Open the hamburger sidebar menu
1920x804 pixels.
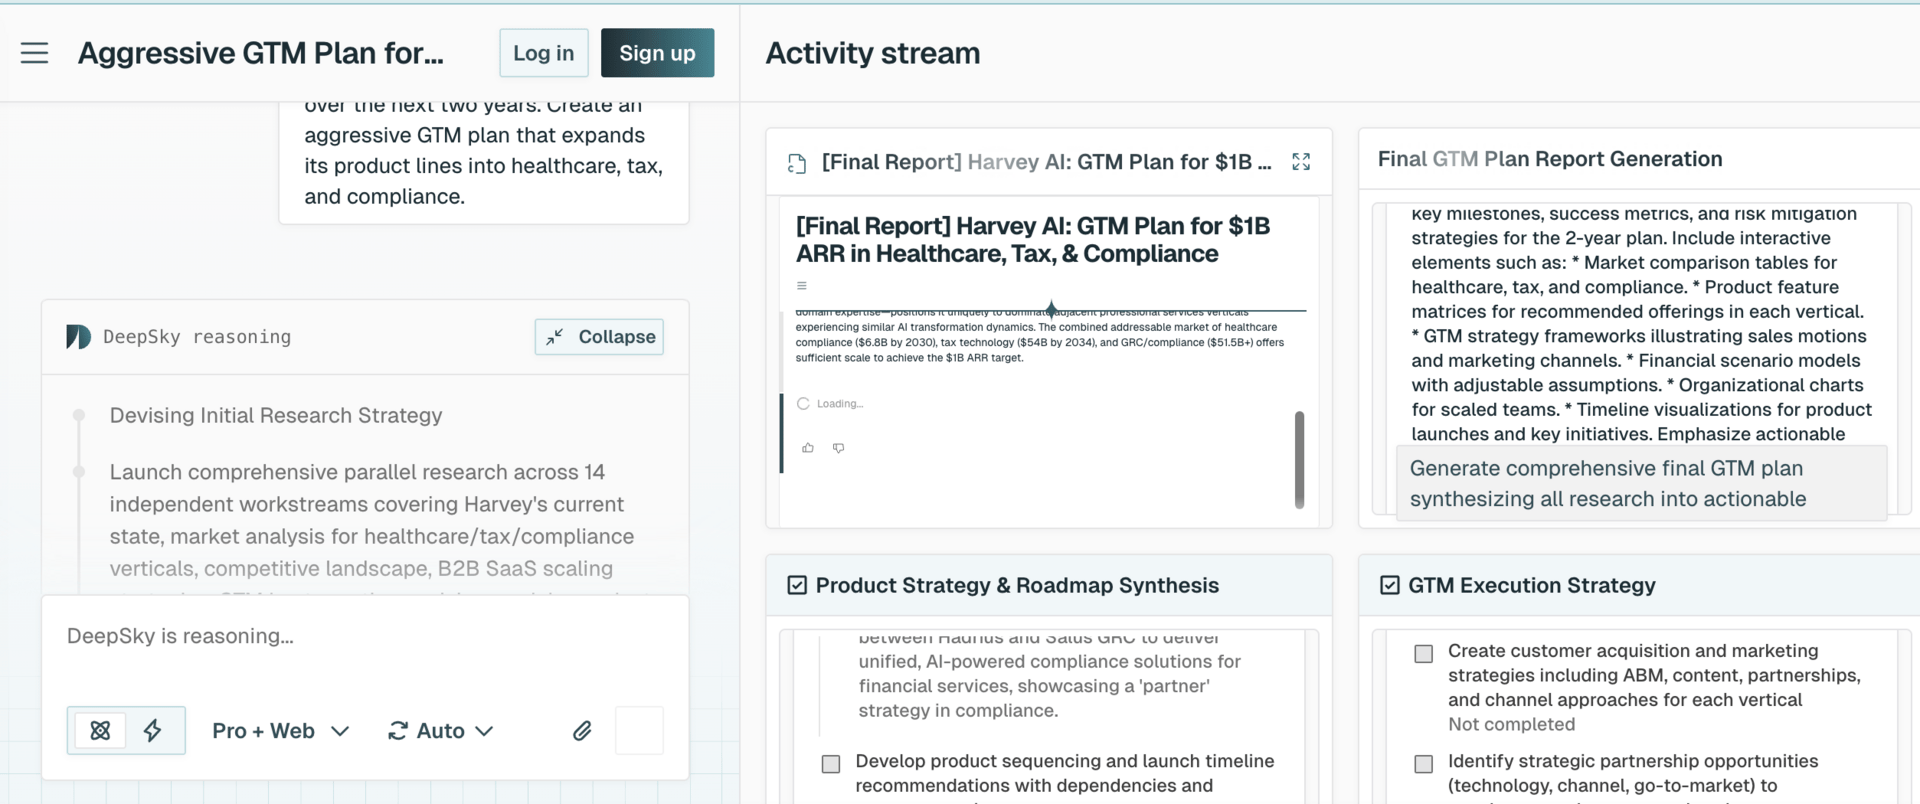coord(35,53)
